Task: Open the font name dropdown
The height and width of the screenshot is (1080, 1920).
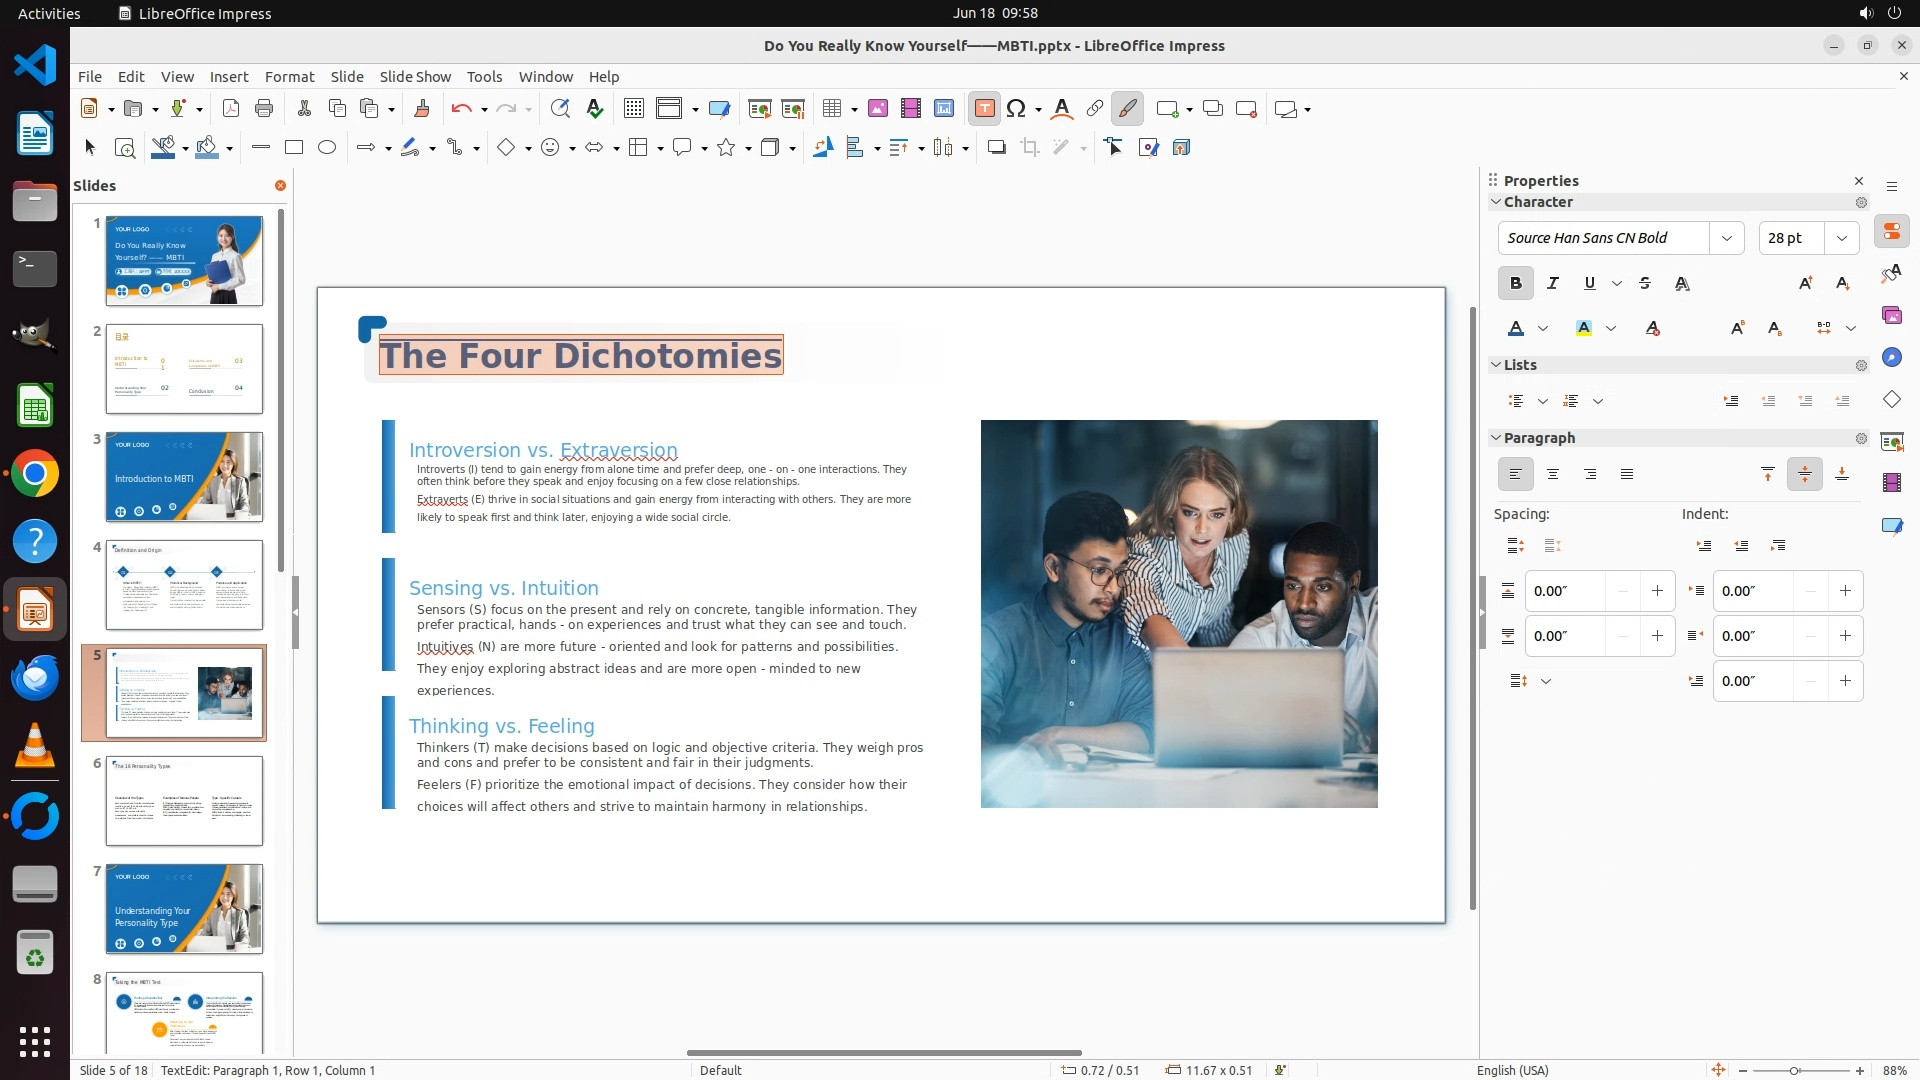Action: click(1726, 238)
